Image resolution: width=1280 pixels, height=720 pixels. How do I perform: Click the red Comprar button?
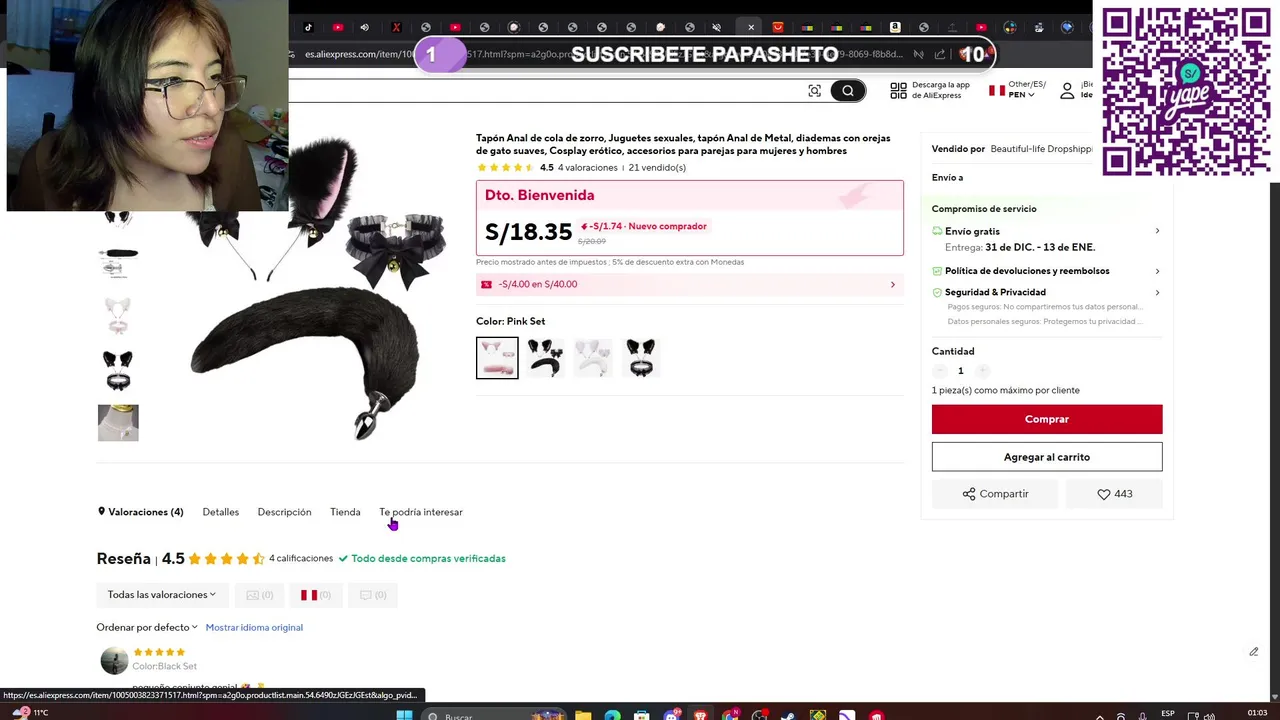tap(1047, 419)
